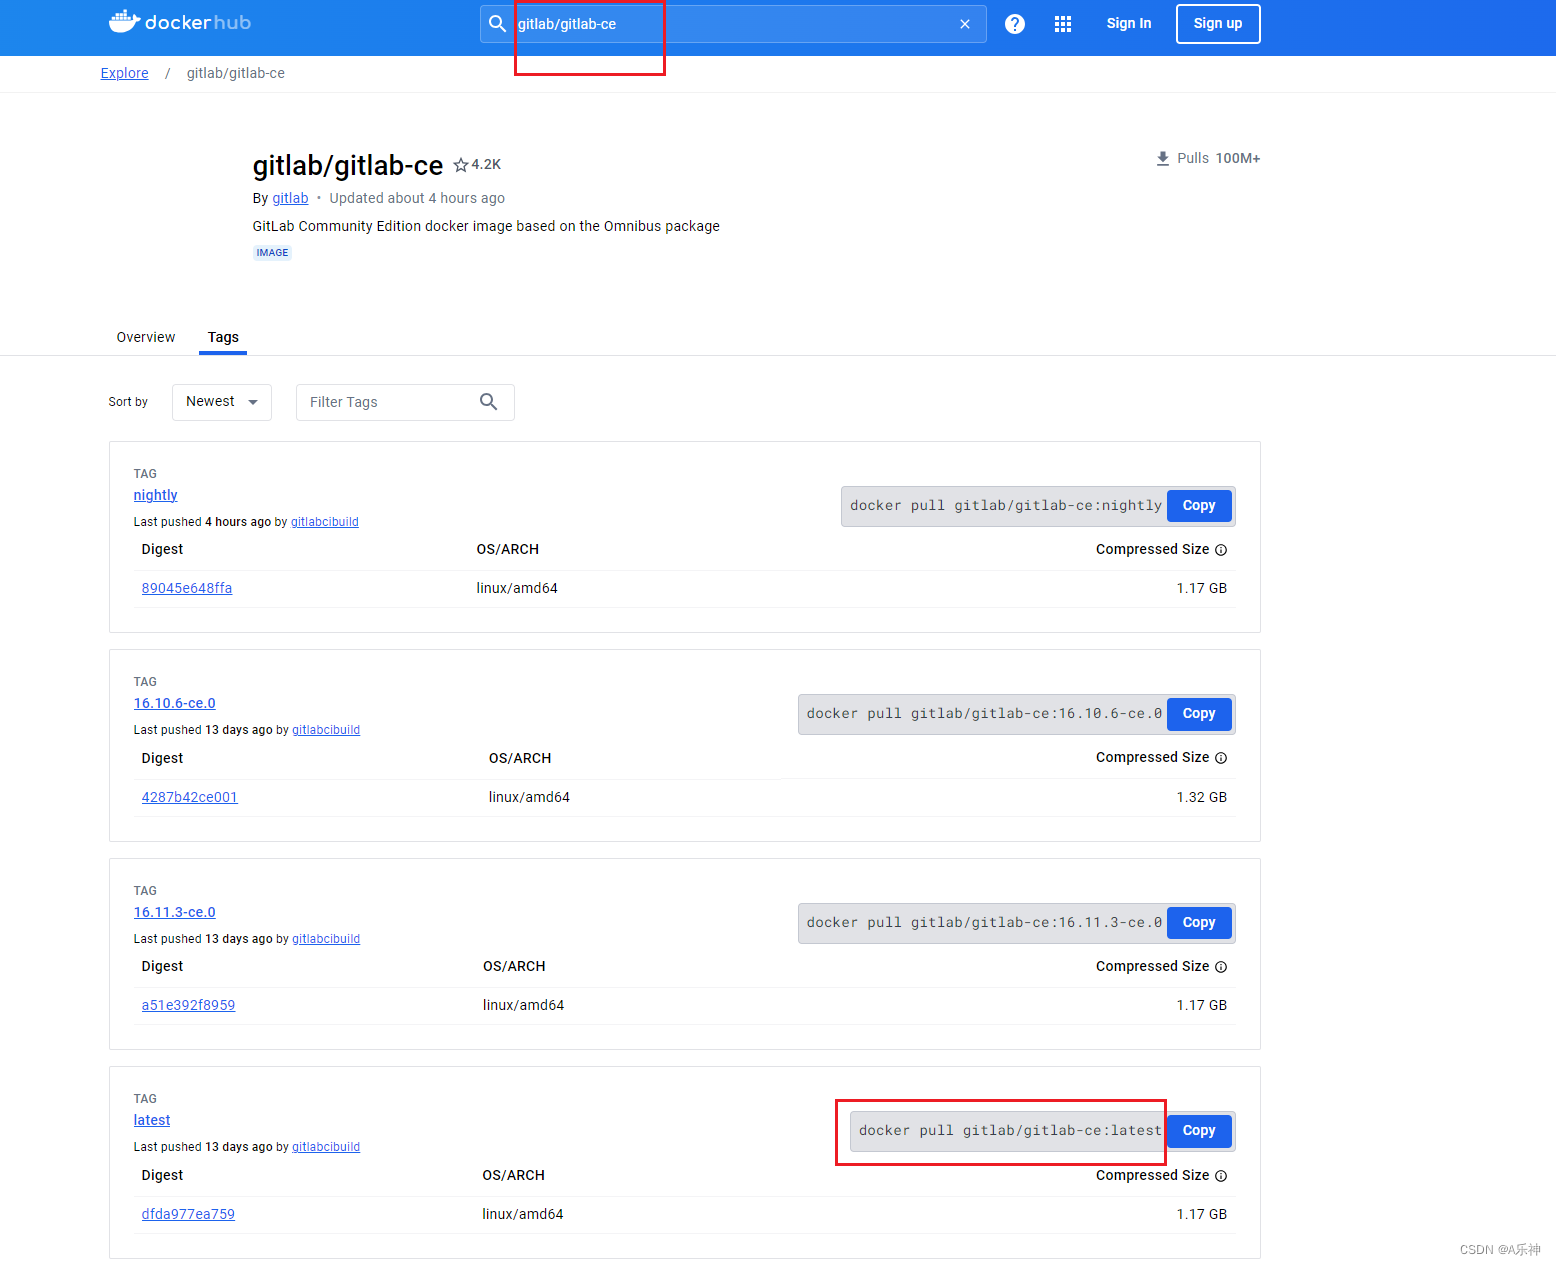Open gitlabcibuild link under latest tag
Image resolution: width=1556 pixels, height=1265 pixels.
point(326,1147)
